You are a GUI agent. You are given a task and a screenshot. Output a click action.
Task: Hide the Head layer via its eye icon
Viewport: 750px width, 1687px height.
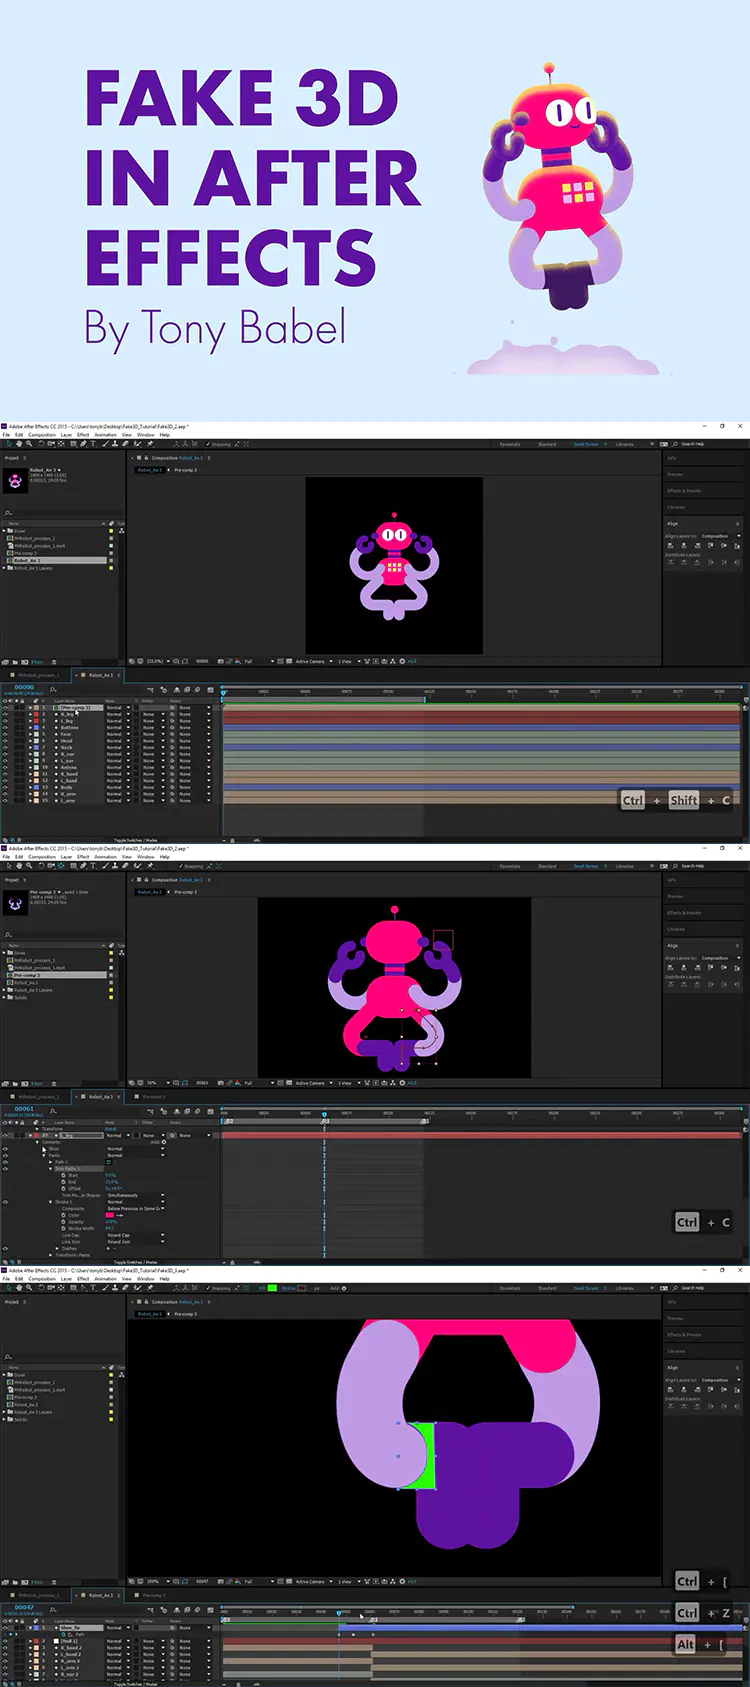(5, 740)
